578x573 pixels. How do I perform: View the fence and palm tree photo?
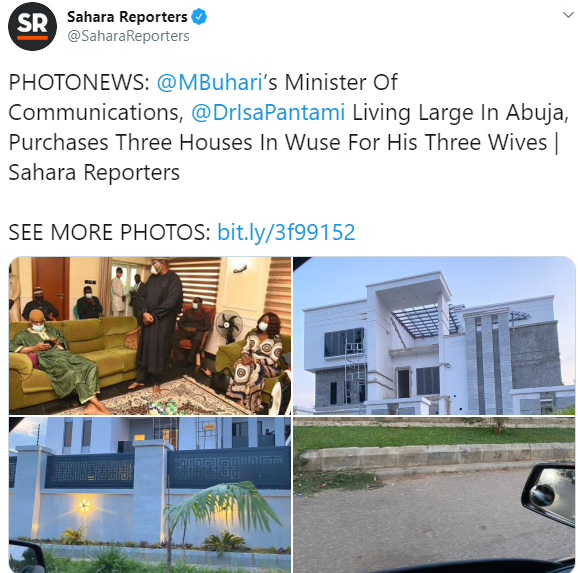pyautogui.click(x=150, y=495)
